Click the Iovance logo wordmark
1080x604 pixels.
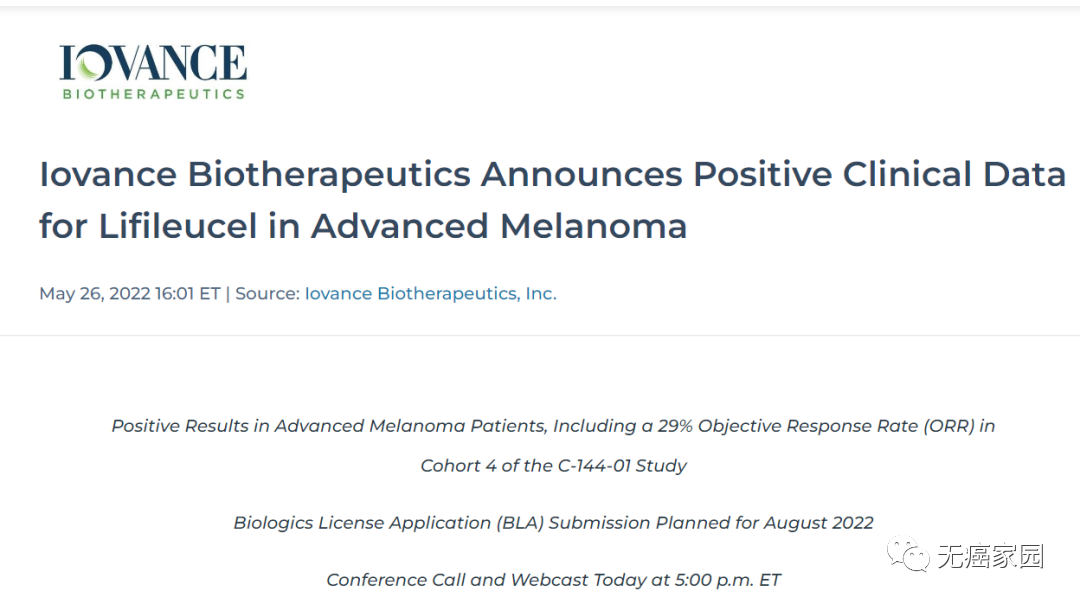click(x=153, y=64)
